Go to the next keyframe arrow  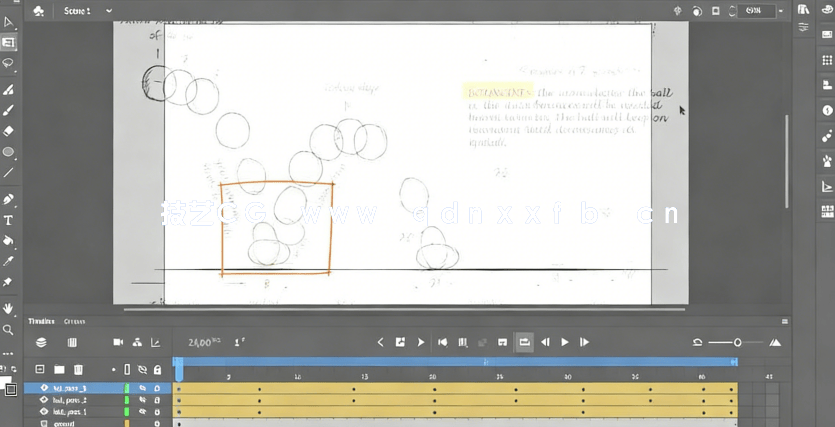point(421,342)
